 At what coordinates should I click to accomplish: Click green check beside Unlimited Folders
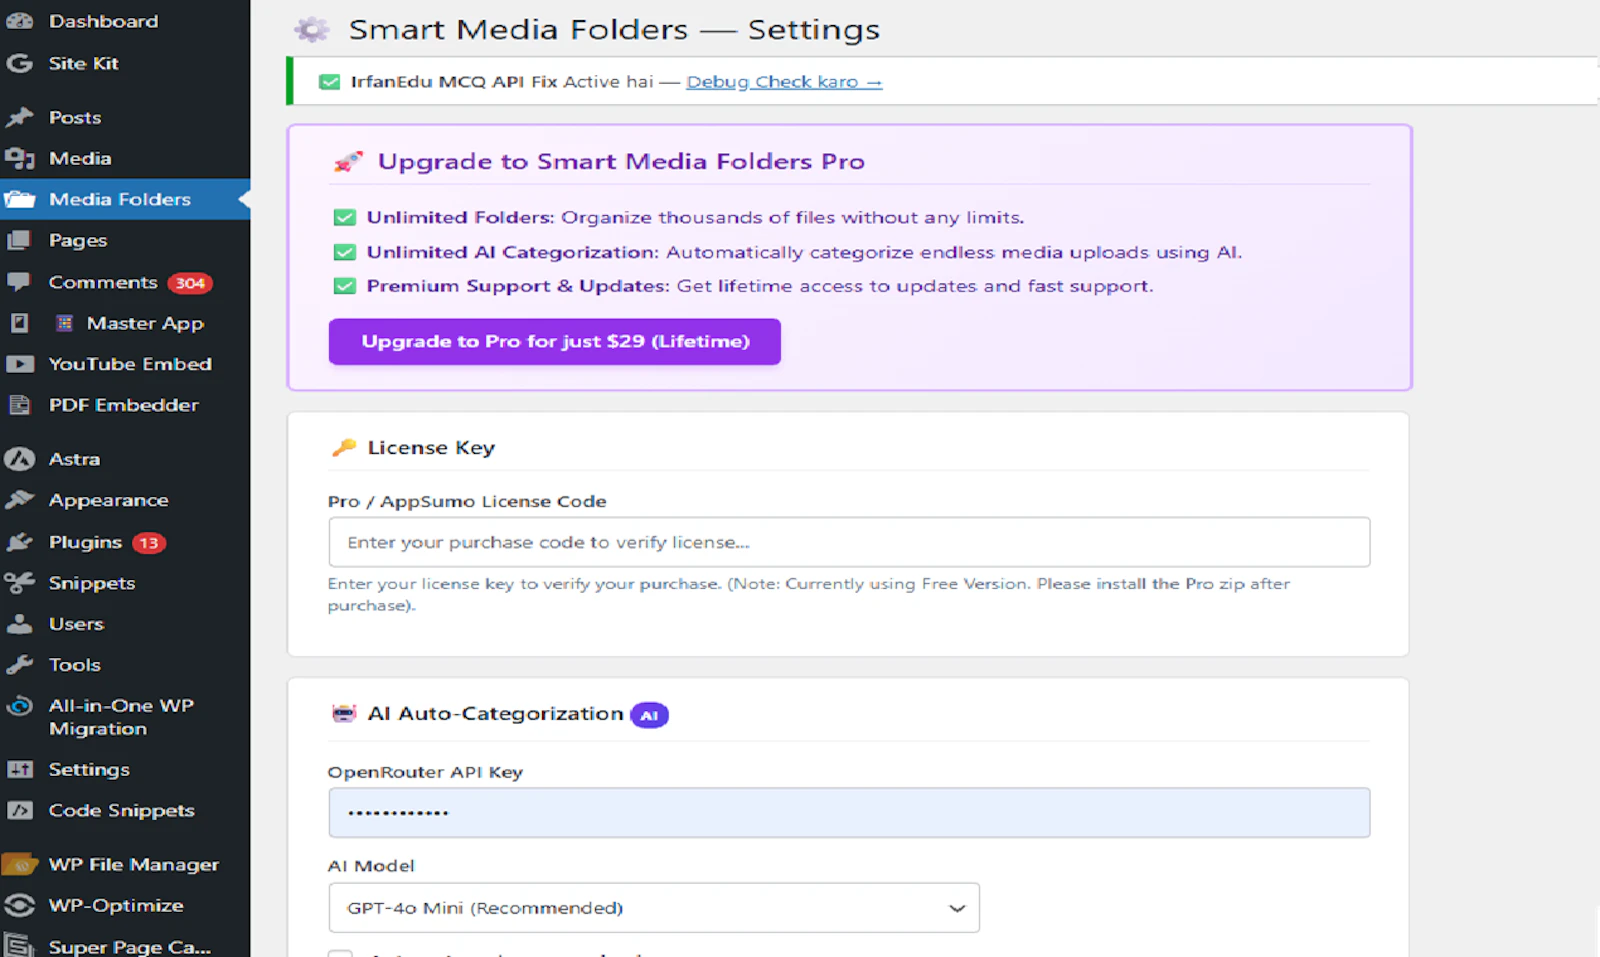coord(344,218)
